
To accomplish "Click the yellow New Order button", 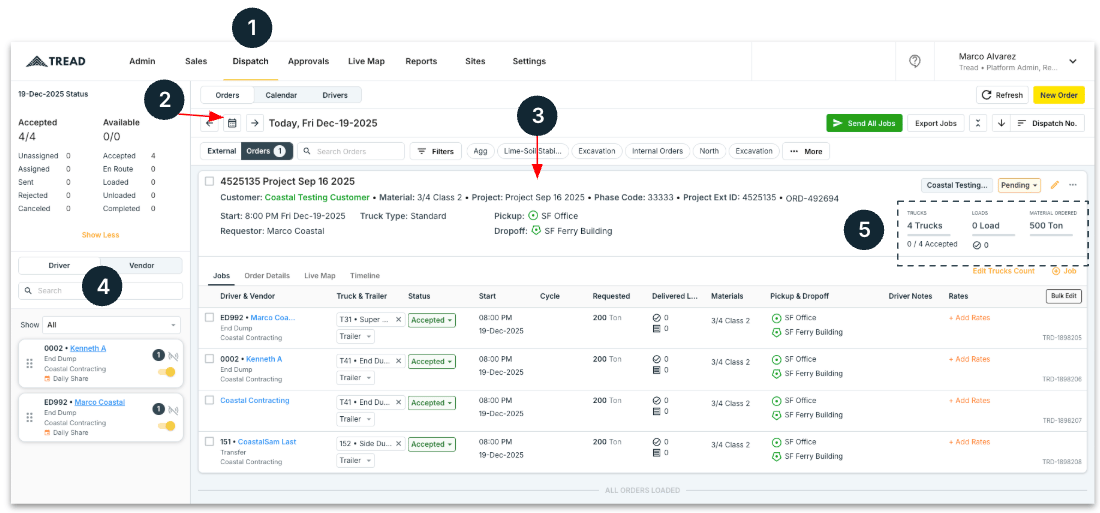I will 1059,95.
